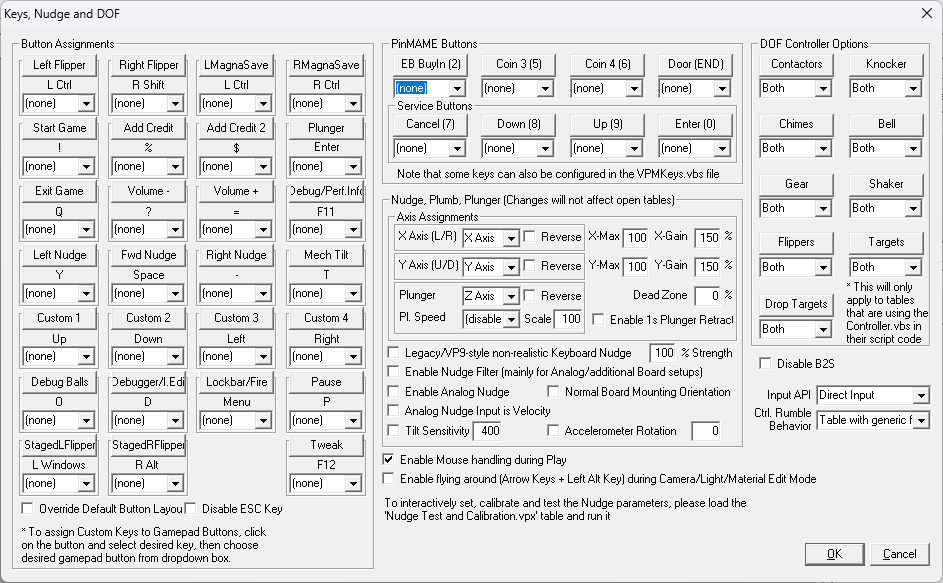Toggle Reverse for Plunger axis
Viewport: 943px width, 583px height.
tap(529, 295)
